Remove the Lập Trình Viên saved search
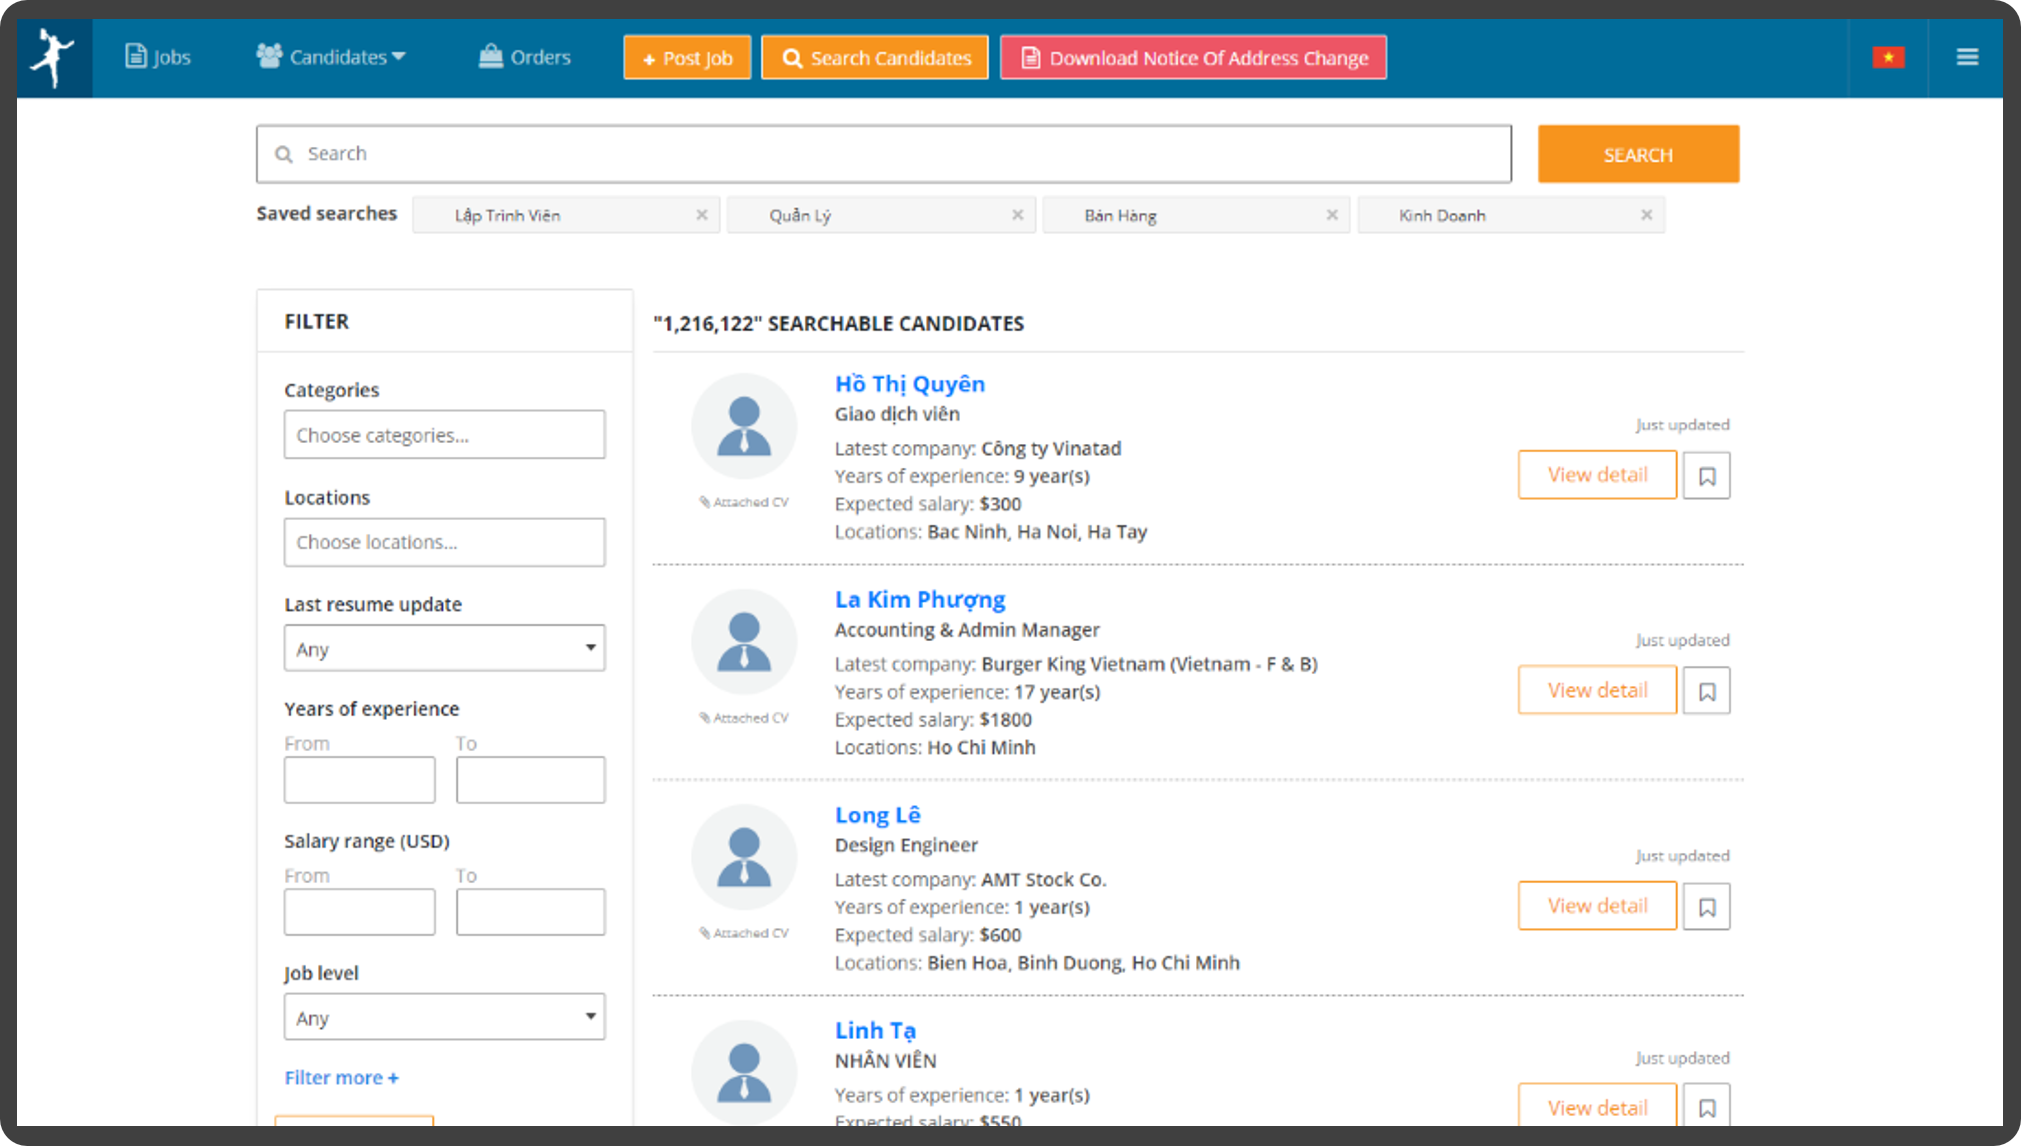The image size is (2021, 1146). click(x=702, y=215)
